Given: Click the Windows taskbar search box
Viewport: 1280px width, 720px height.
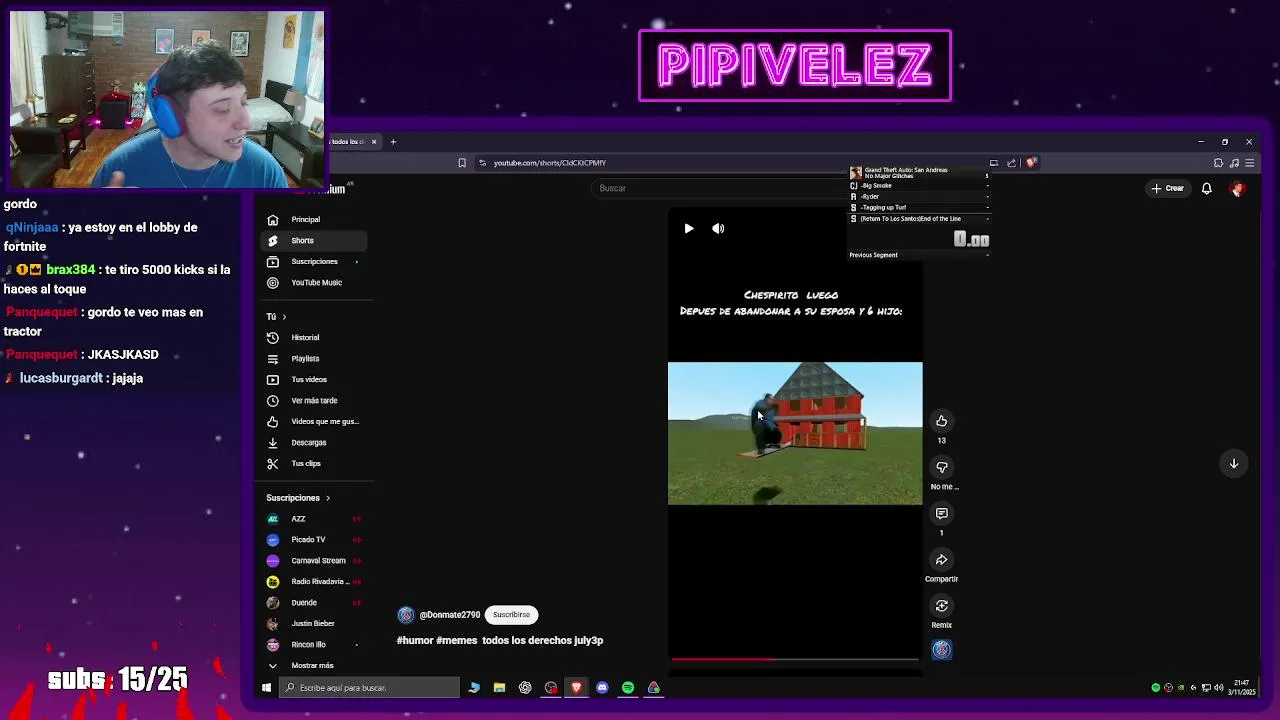Looking at the screenshot, I should click(x=369, y=688).
